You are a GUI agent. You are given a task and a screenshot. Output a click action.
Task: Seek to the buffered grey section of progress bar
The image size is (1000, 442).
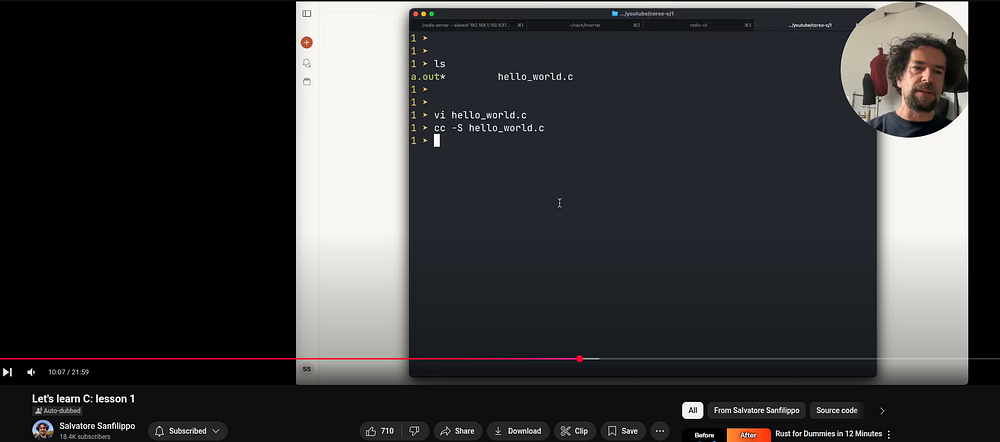click(x=591, y=358)
